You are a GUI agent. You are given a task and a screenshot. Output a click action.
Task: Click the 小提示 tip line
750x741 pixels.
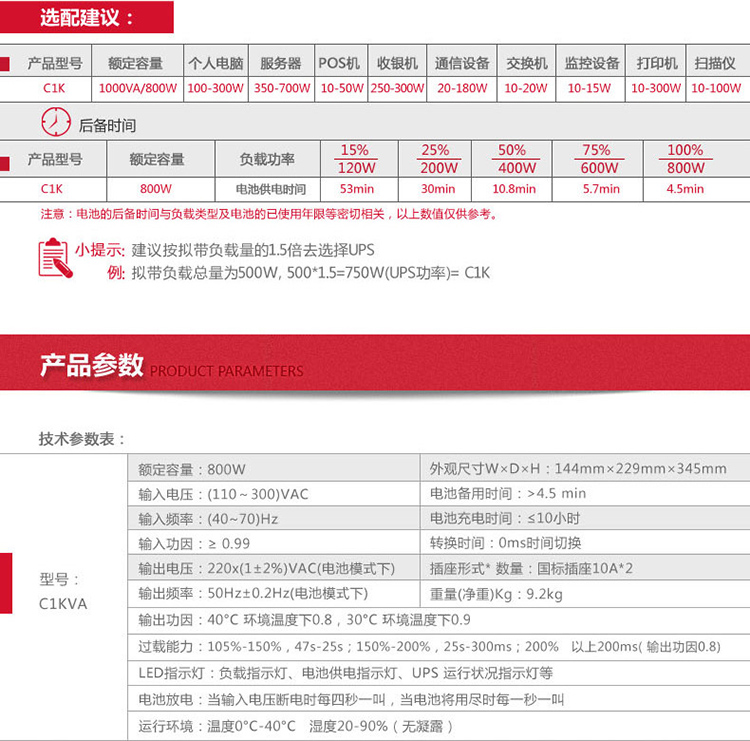pyautogui.click(x=225, y=250)
